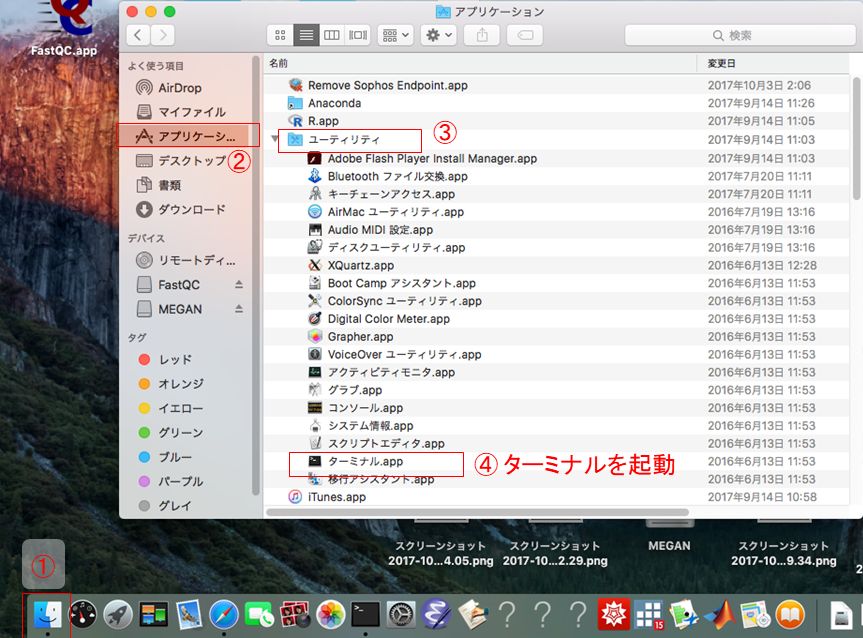Open the FastQC.app desktop icon

(64, 28)
